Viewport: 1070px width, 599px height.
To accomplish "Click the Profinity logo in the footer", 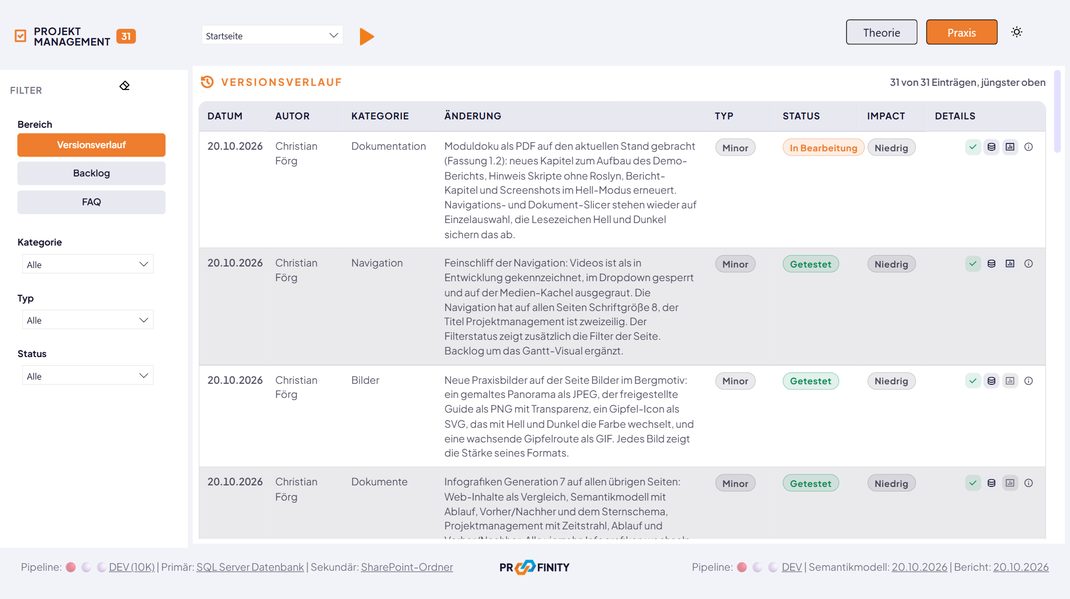I will pyautogui.click(x=534, y=567).
